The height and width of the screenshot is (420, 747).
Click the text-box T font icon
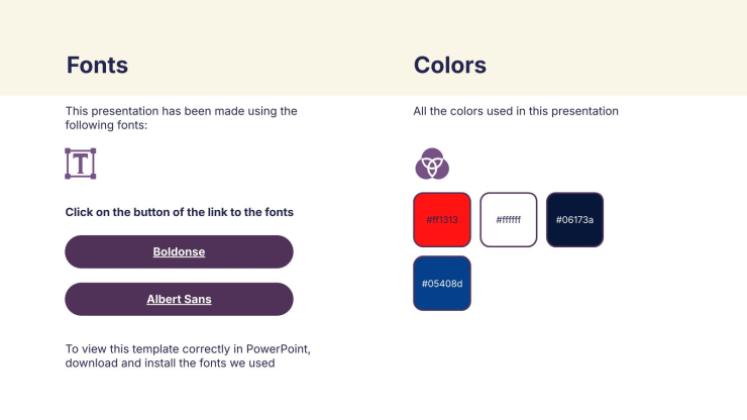click(80, 163)
